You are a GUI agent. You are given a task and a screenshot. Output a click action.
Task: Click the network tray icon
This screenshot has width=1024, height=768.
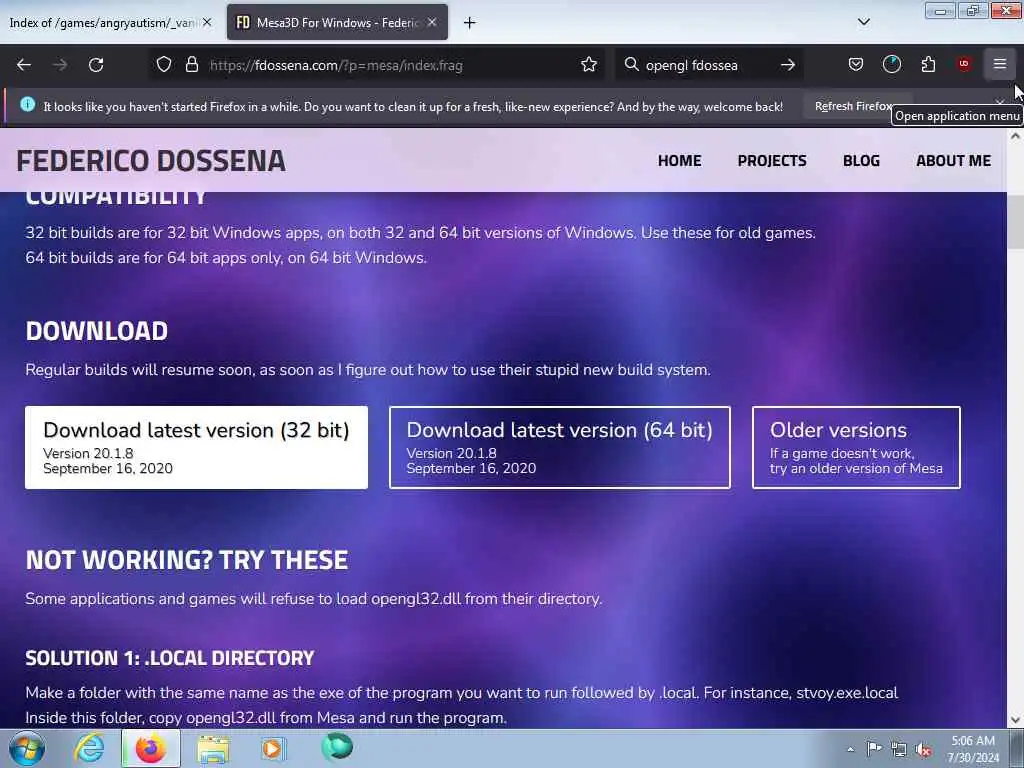pyautogui.click(x=899, y=750)
